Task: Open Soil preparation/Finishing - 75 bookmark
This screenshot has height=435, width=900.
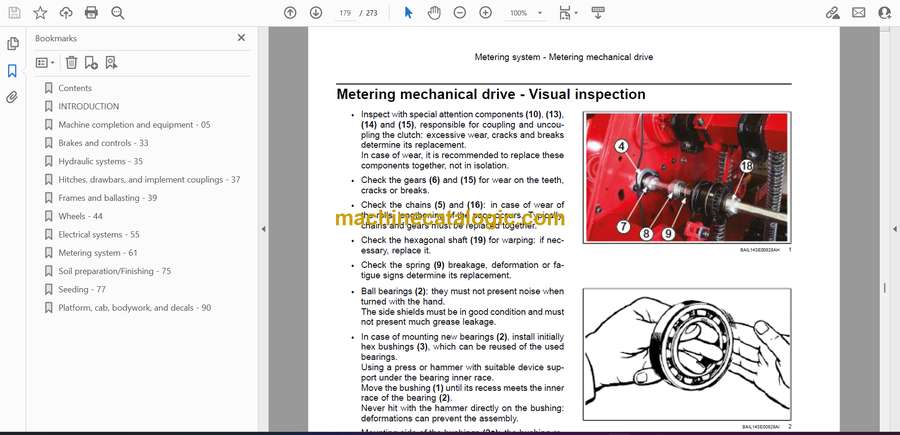Action: (x=114, y=271)
